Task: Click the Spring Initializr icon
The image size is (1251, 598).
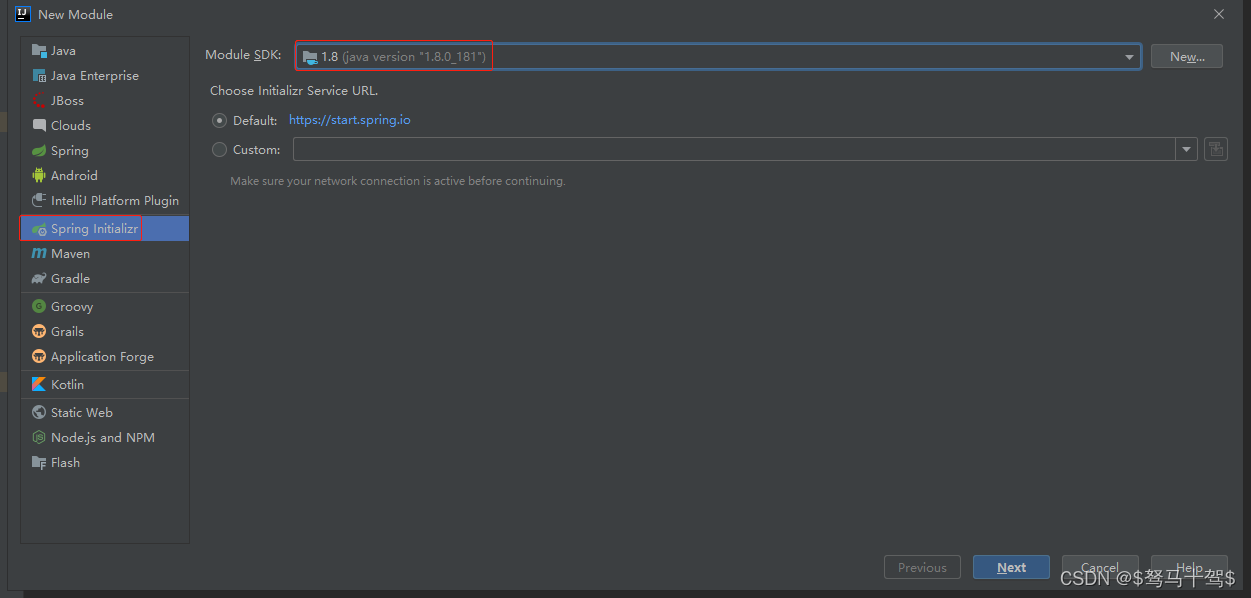Action: coord(39,229)
